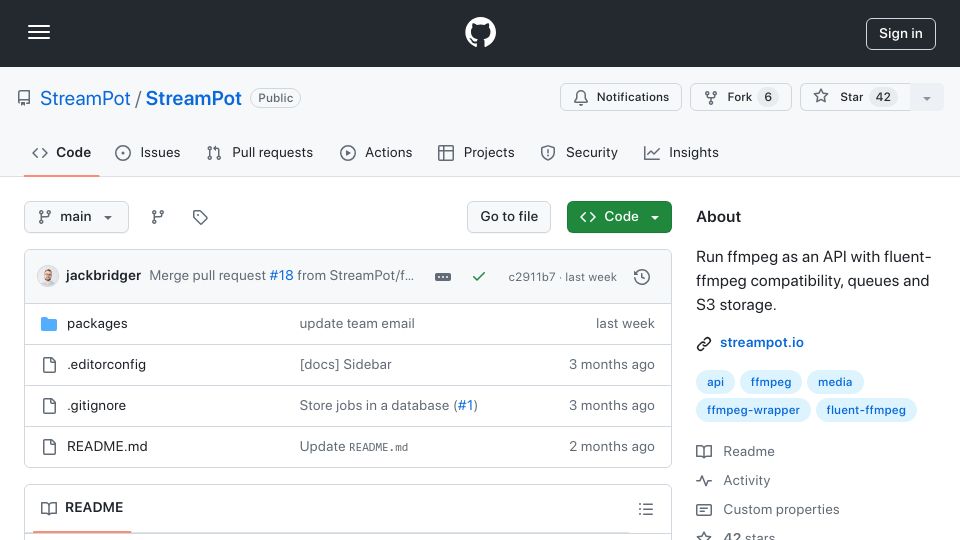The width and height of the screenshot is (960, 540).
Task: Open jackbridger author link
Action: click(x=103, y=276)
